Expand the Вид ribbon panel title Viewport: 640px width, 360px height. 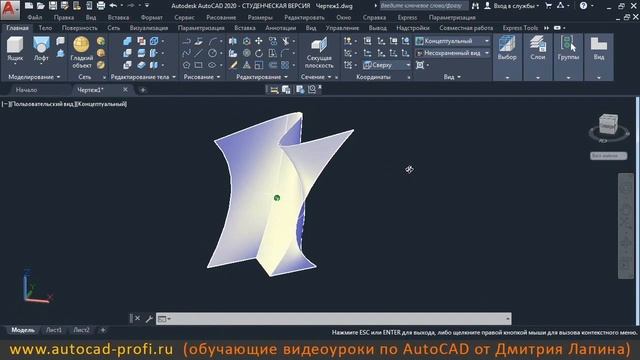pos(452,77)
